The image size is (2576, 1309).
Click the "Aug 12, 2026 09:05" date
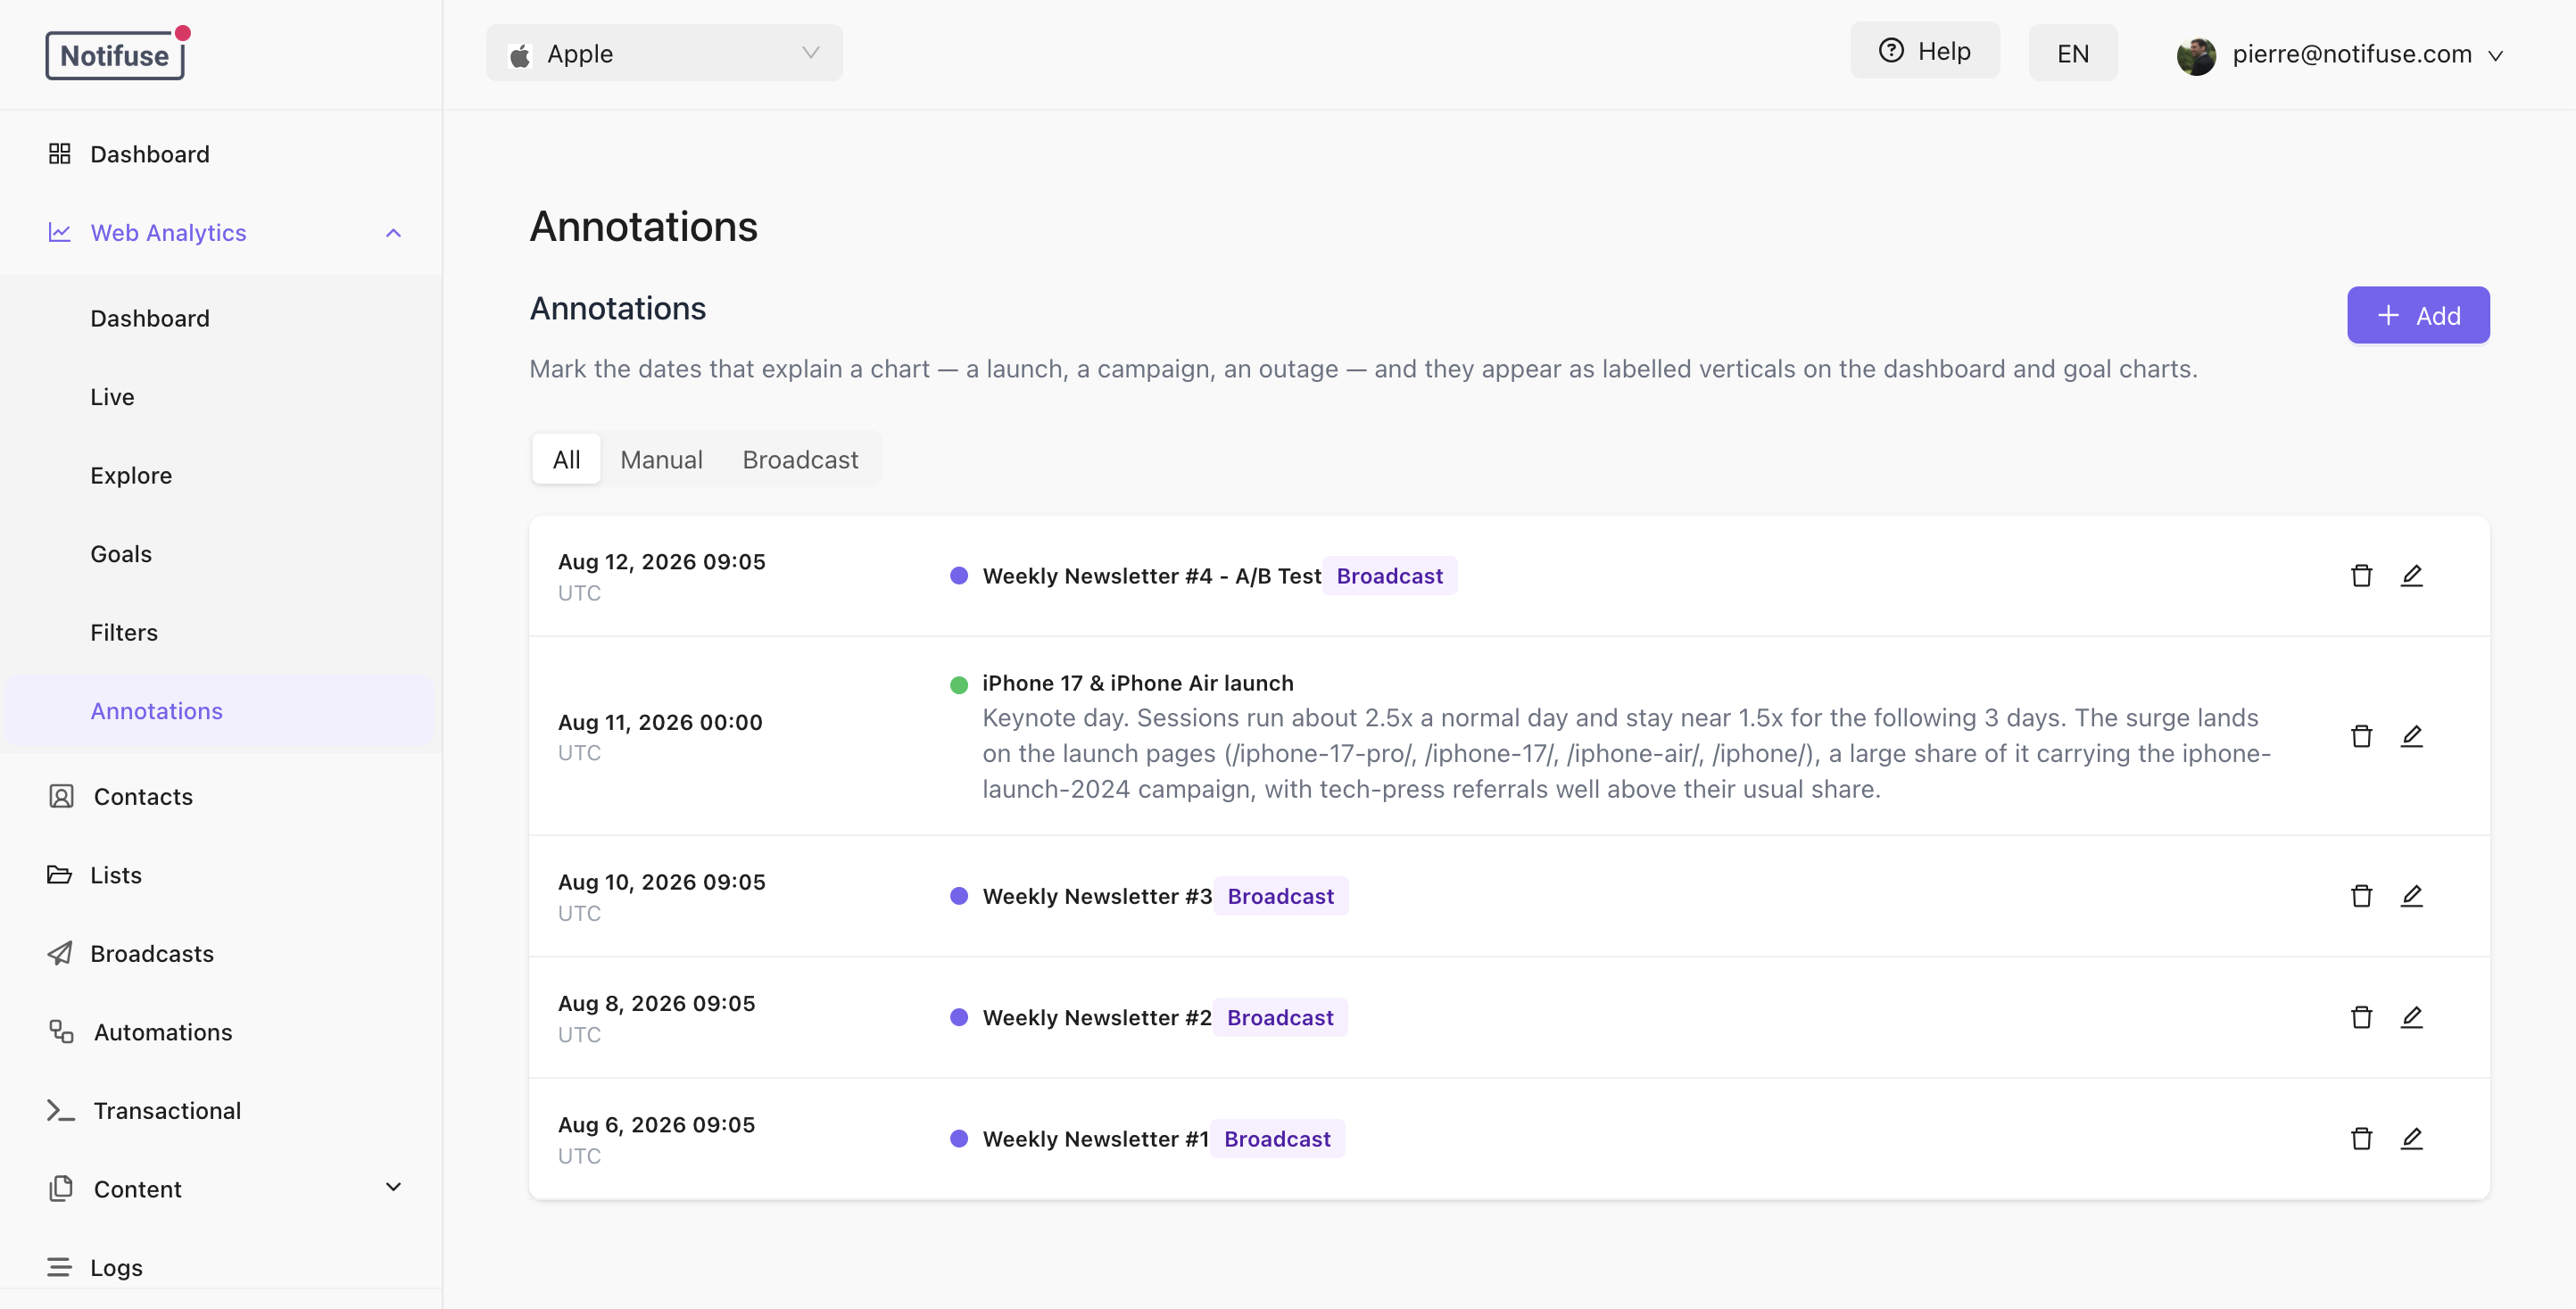click(x=661, y=561)
